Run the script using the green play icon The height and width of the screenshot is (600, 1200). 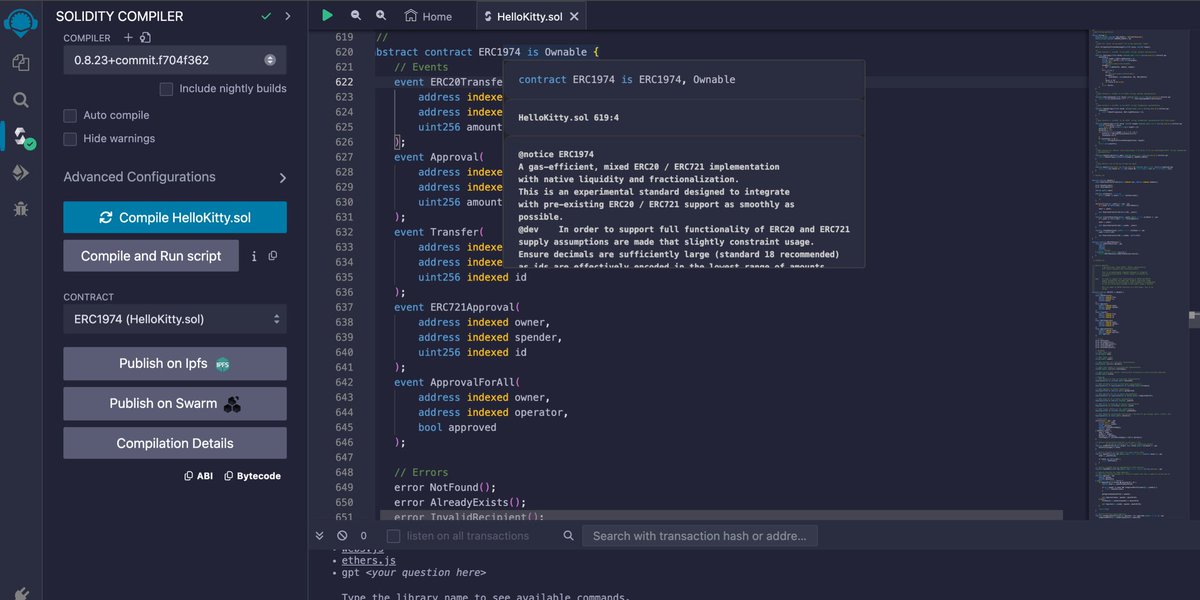pyautogui.click(x=327, y=15)
